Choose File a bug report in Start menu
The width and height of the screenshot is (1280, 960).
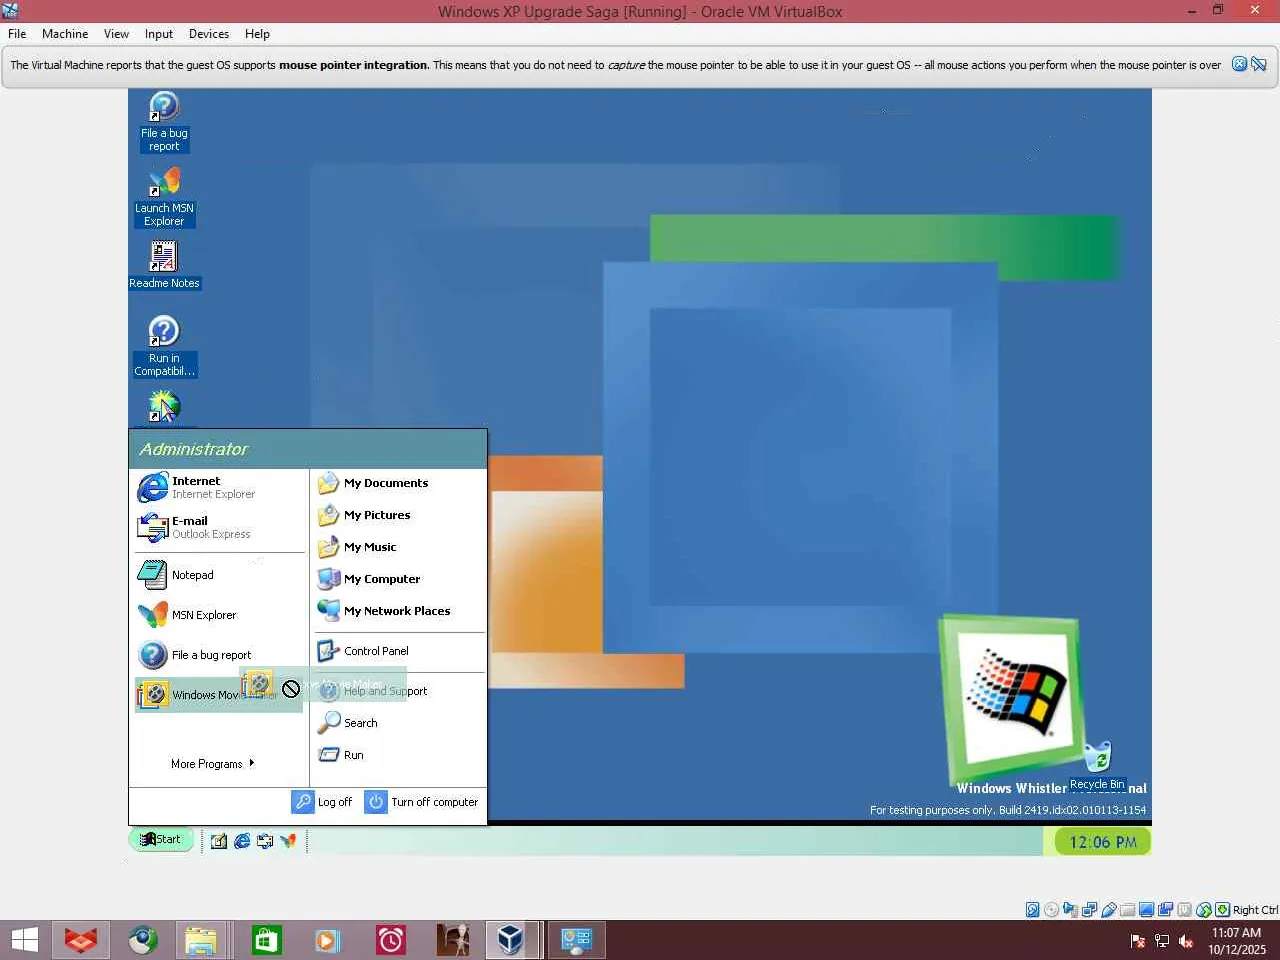tap(218, 655)
